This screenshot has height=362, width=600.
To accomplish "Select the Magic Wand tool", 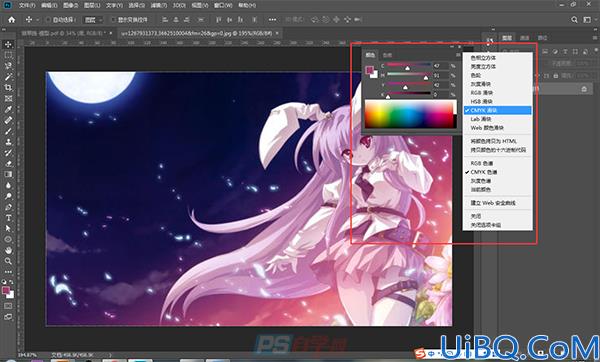I will (x=8, y=77).
